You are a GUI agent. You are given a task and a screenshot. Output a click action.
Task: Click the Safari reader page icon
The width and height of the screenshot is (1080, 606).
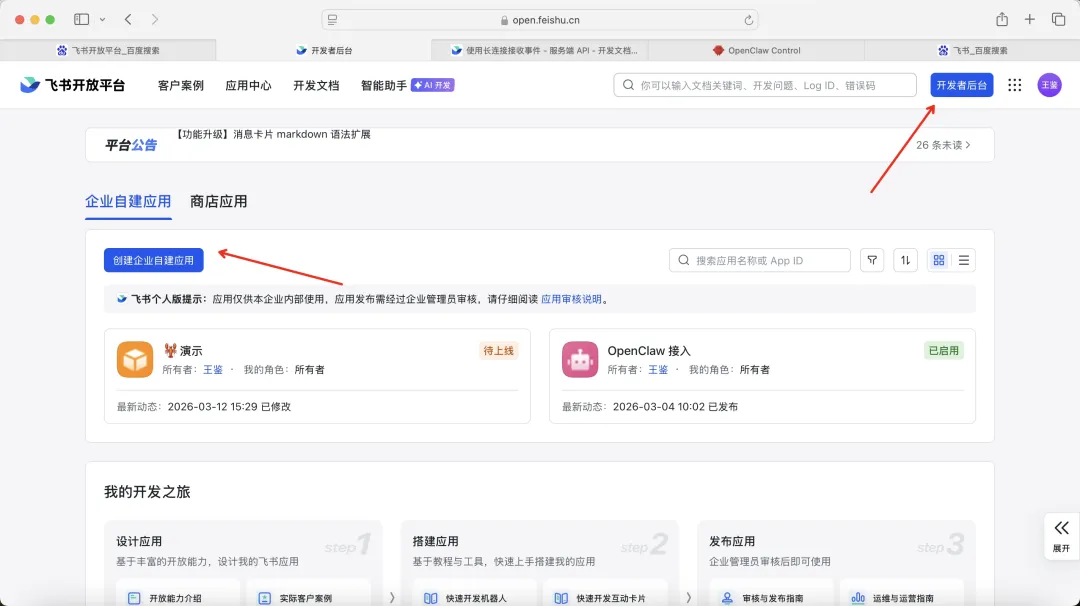coord(333,20)
